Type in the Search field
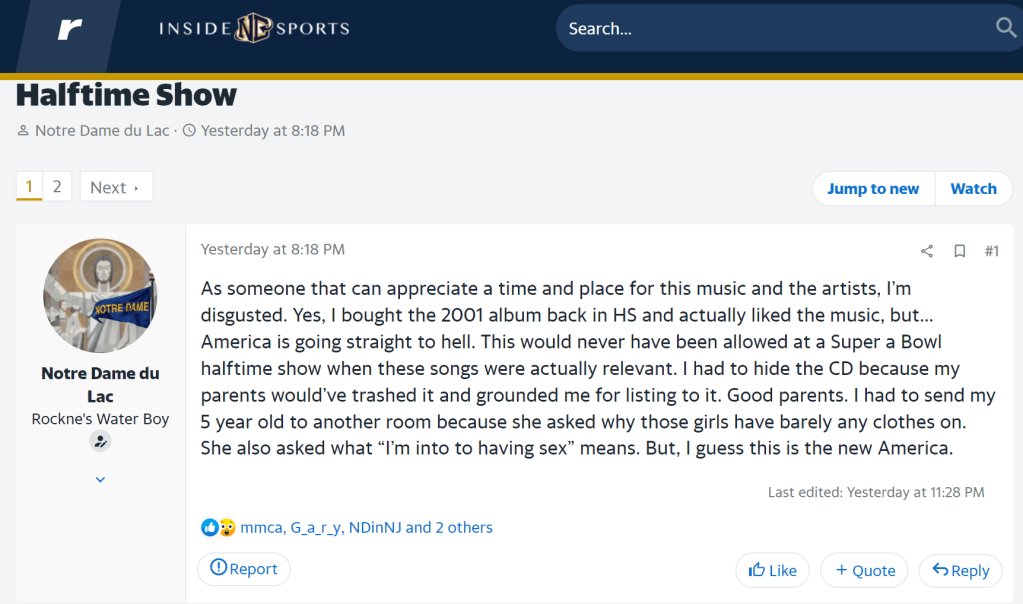The image size is (1023, 604). coord(770,29)
